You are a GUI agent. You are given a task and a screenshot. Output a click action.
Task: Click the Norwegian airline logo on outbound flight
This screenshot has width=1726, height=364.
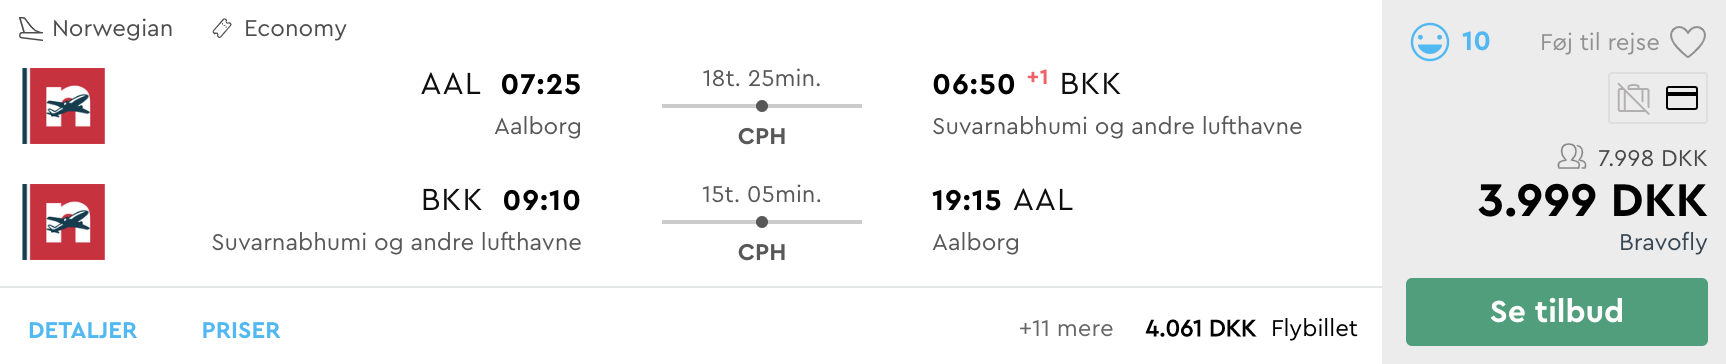pyautogui.click(x=64, y=106)
